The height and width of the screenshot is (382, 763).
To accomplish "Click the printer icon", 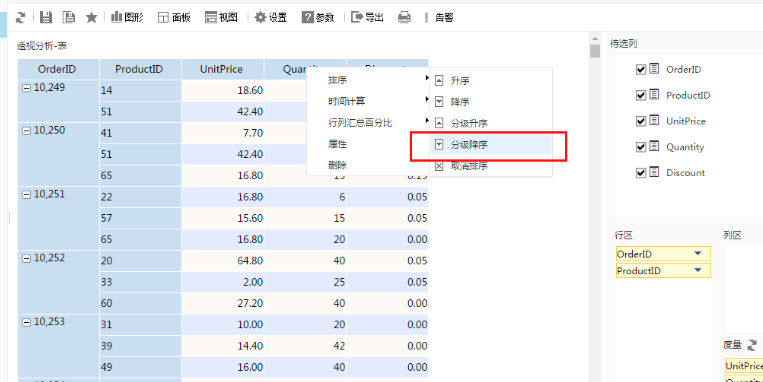I will tap(404, 18).
